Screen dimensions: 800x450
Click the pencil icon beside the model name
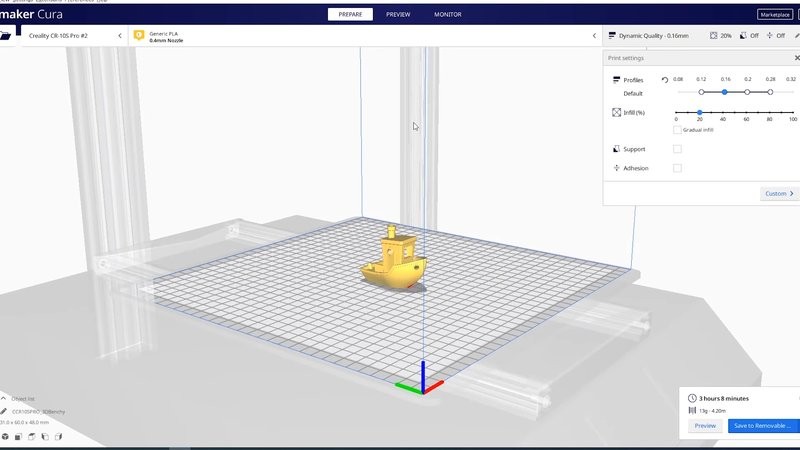[4, 411]
